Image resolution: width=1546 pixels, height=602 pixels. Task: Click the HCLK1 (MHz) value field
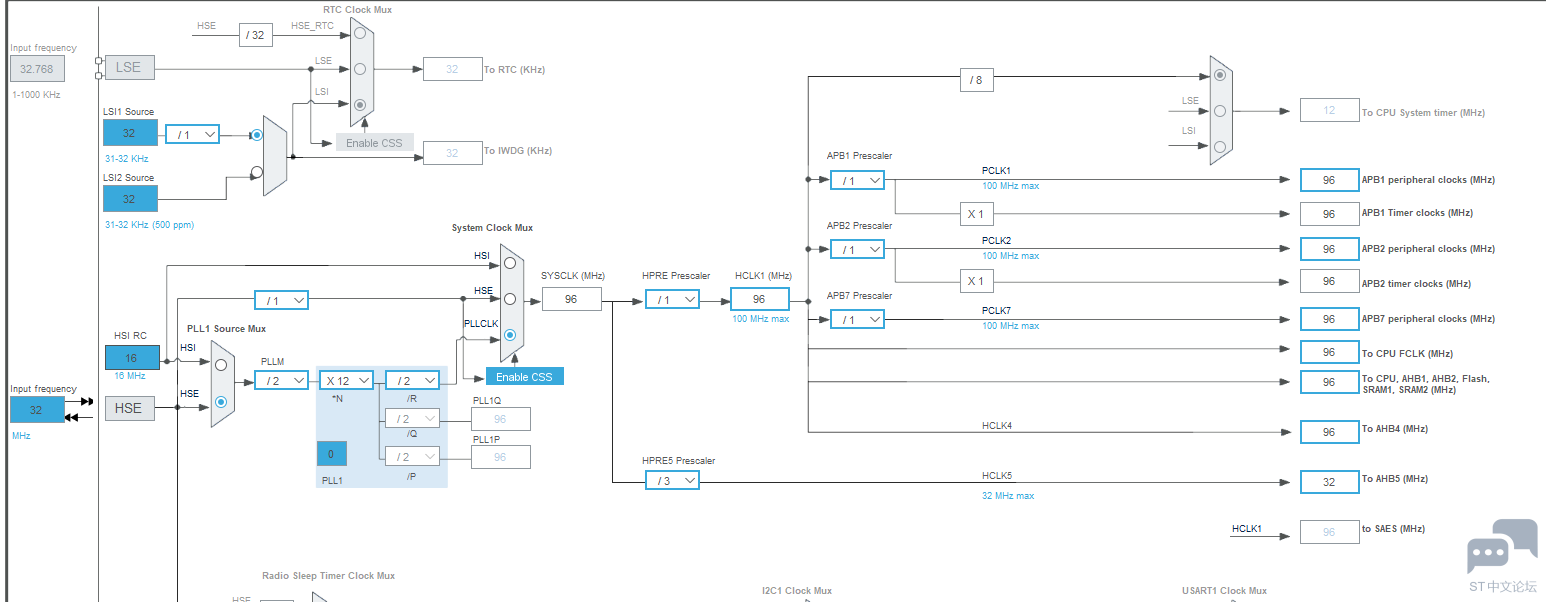[760, 299]
